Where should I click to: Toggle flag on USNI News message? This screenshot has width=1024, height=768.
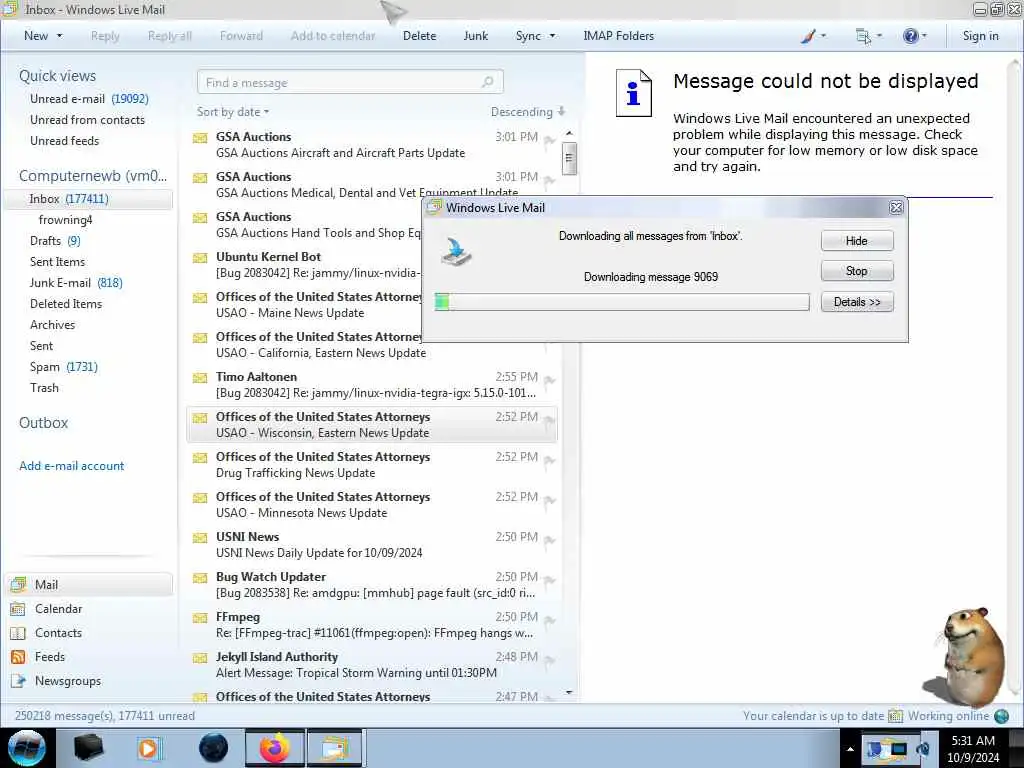tap(549, 540)
